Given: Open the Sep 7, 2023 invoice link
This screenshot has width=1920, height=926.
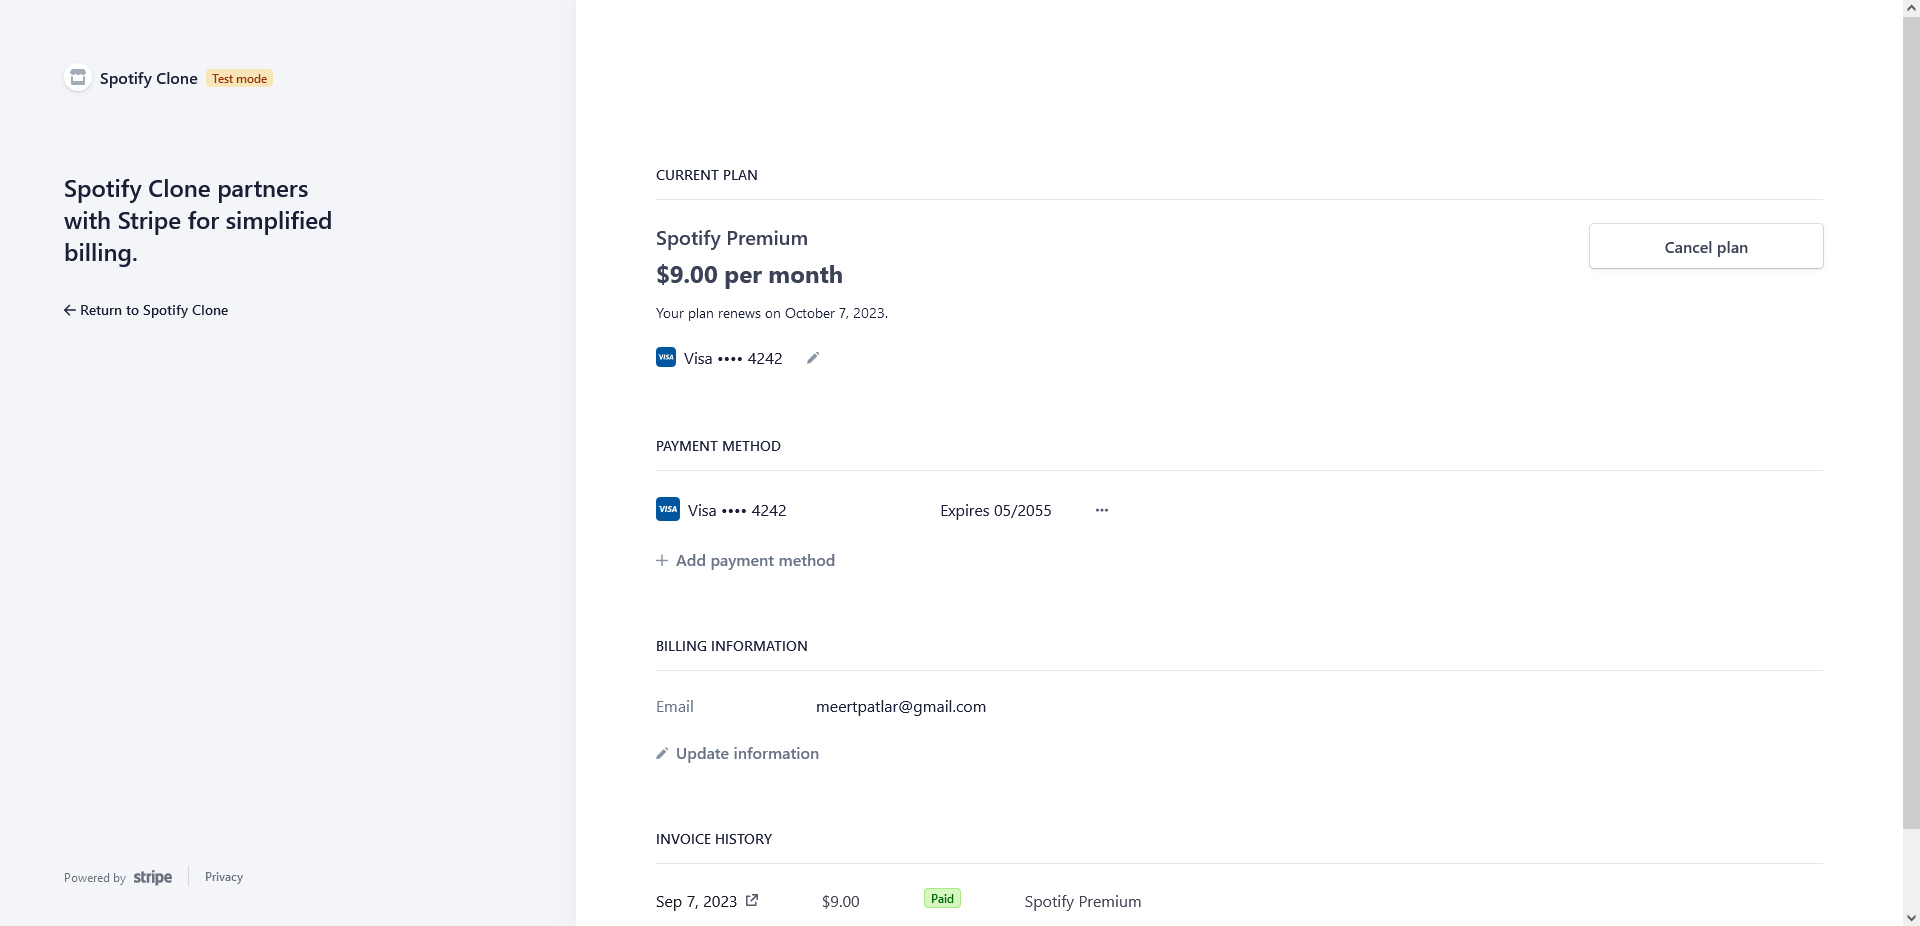Looking at the screenshot, I should 707,901.
